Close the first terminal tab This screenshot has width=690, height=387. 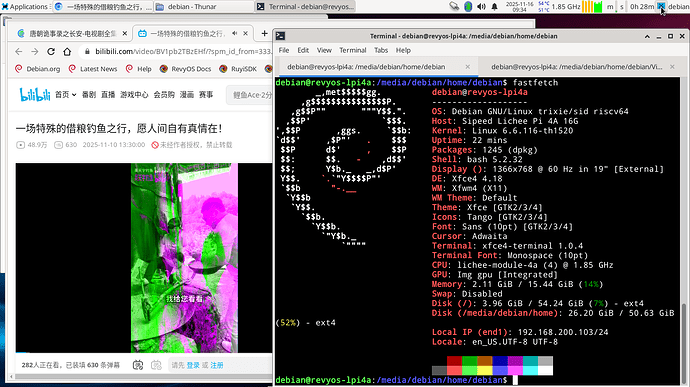pos(468,67)
